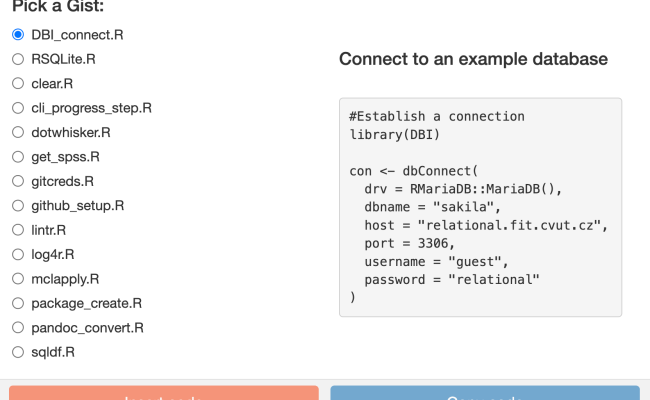Choose the get_spss.R gist
This screenshot has width=650, height=400.
point(18,157)
